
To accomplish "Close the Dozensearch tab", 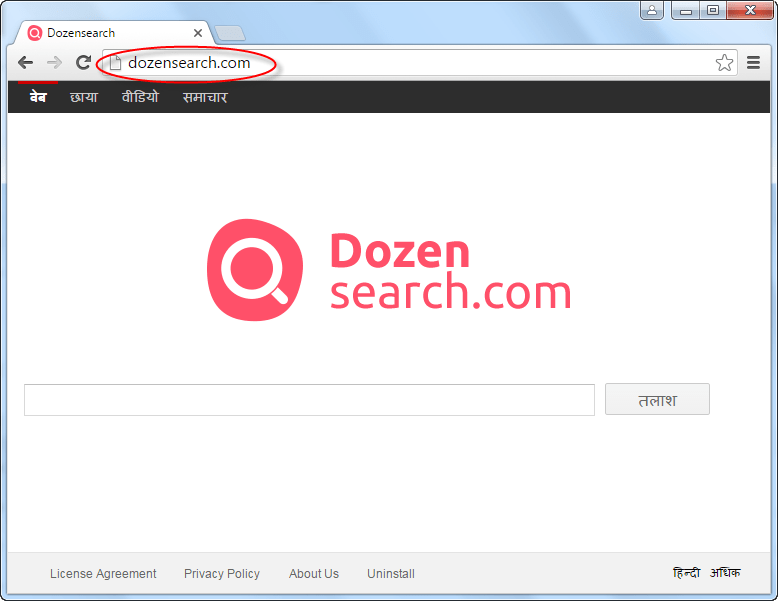I will click(x=197, y=33).
